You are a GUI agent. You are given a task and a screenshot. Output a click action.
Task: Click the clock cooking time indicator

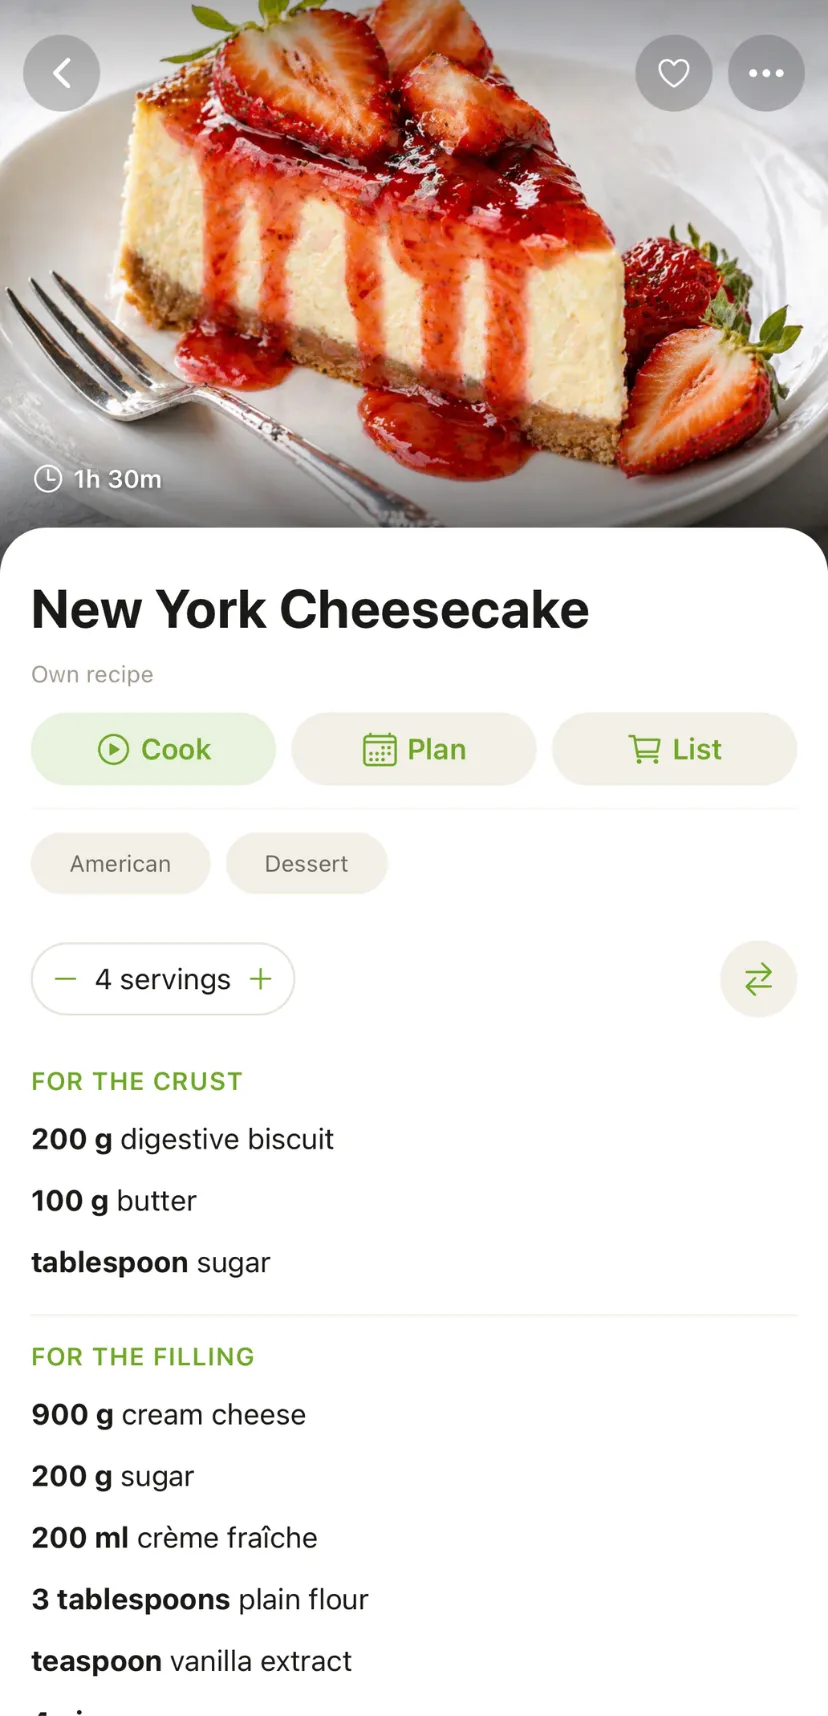coord(98,479)
